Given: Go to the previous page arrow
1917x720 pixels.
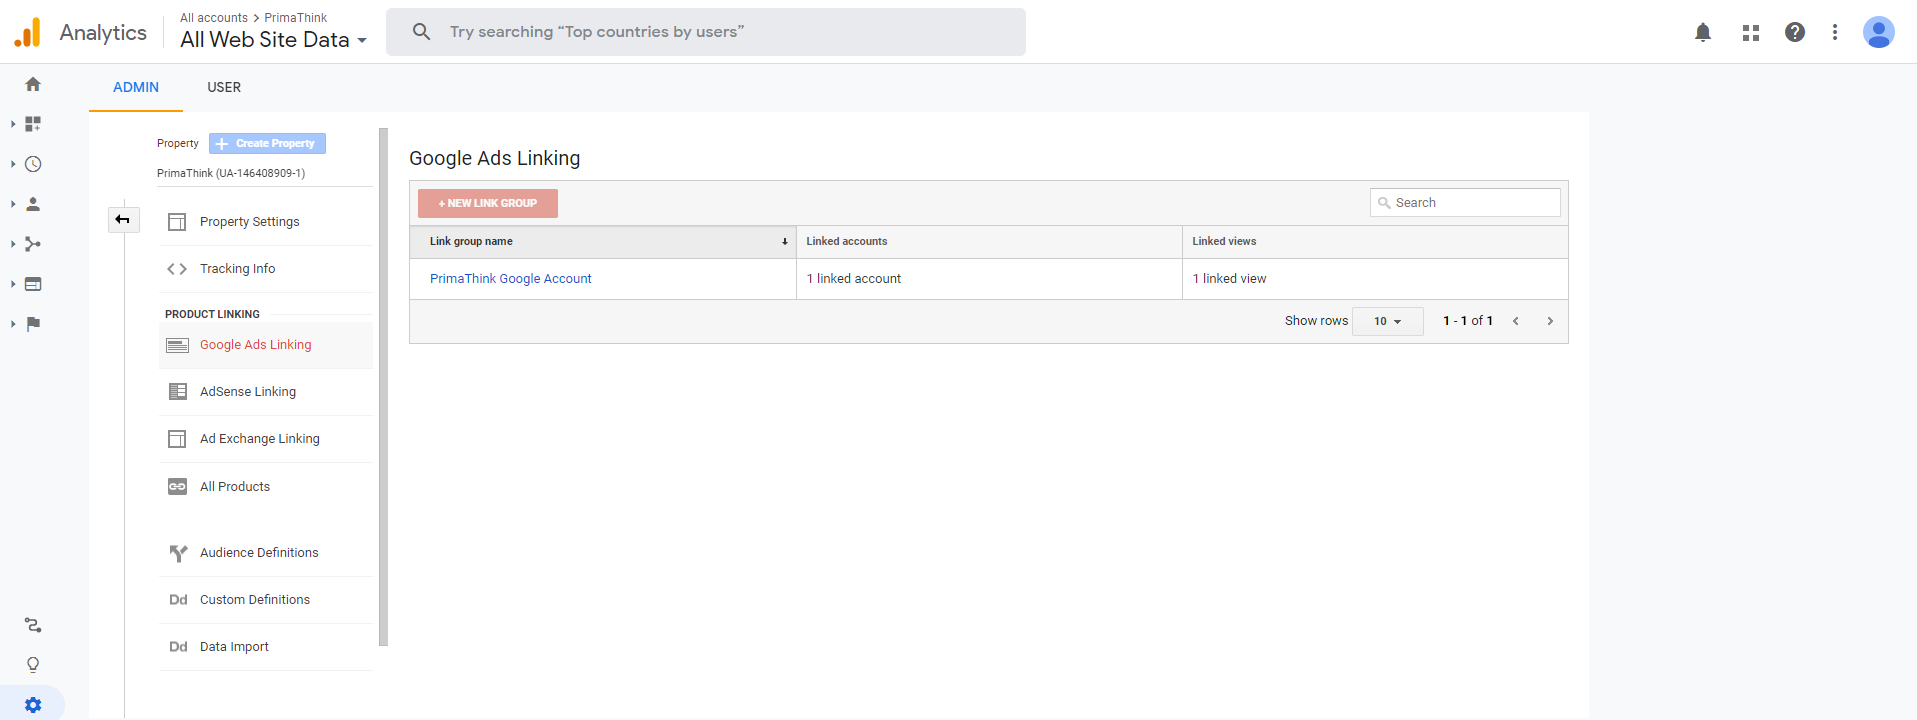Looking at the screenshot, I should coord(1516,321).
